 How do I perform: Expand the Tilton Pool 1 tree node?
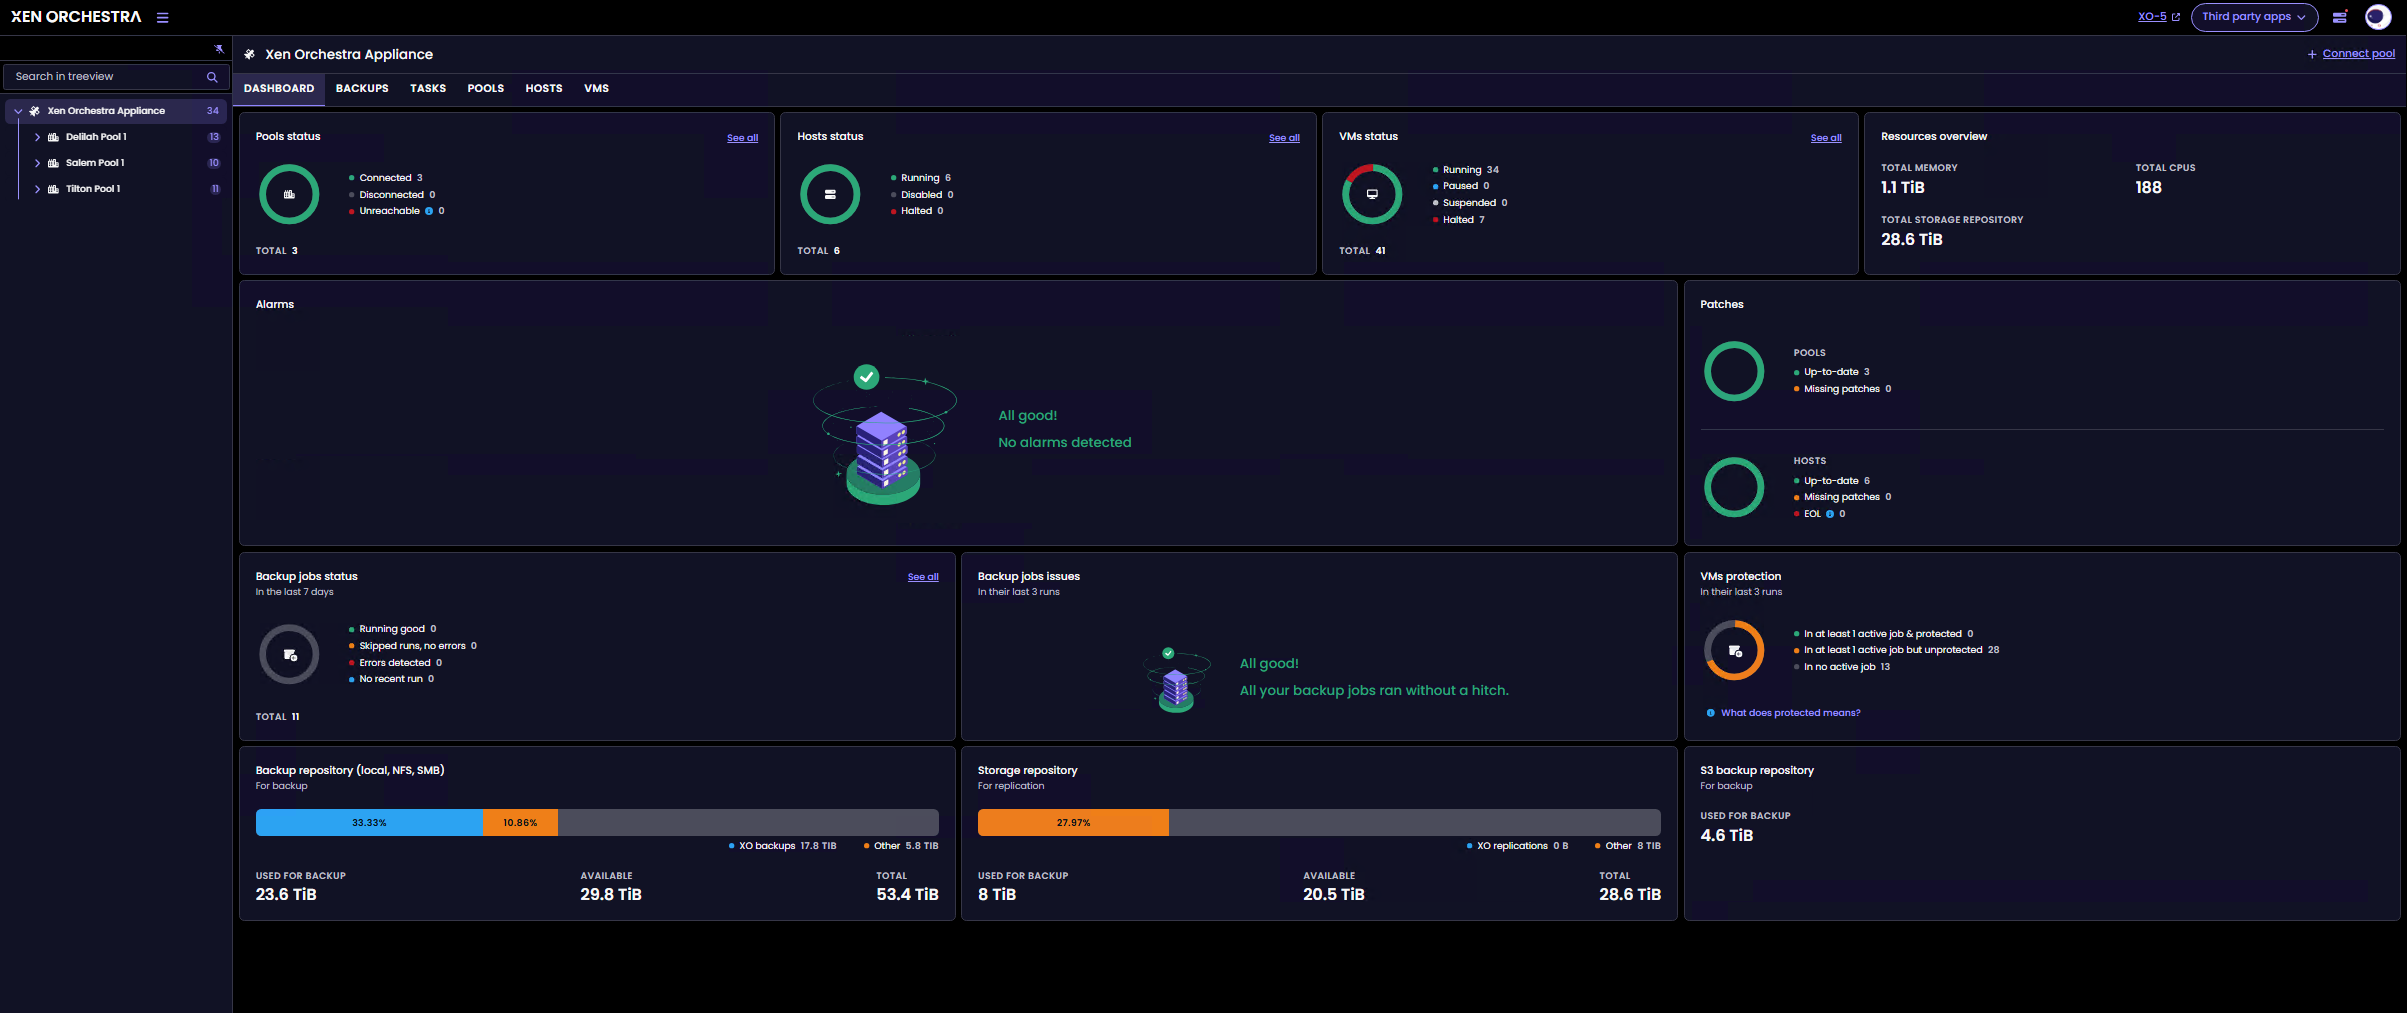click(x=37, y=189)
